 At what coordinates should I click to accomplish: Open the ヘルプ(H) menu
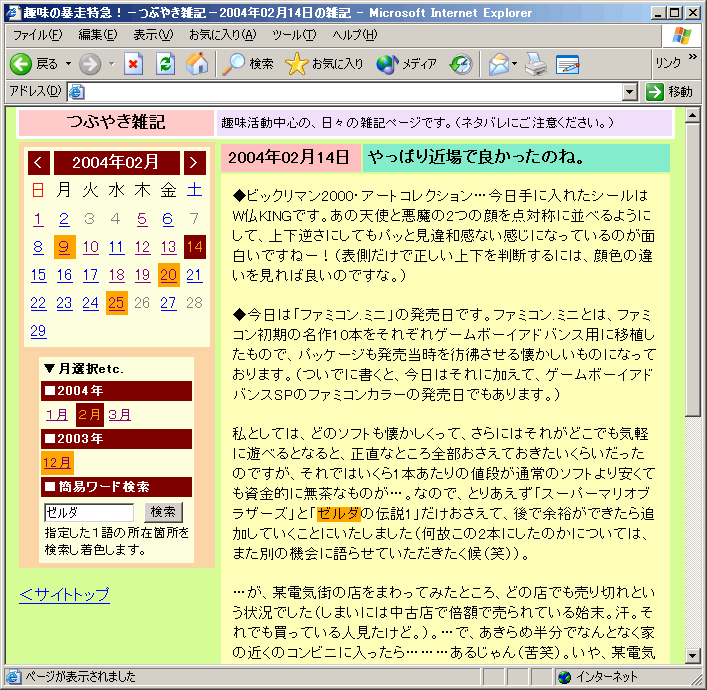tap(354, 35)
